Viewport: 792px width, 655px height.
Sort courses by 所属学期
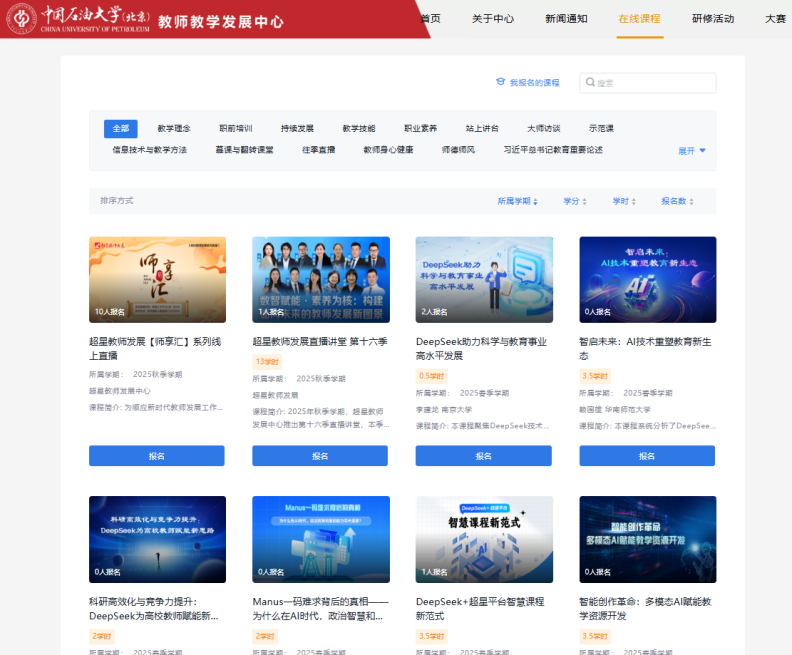(517, 201)
